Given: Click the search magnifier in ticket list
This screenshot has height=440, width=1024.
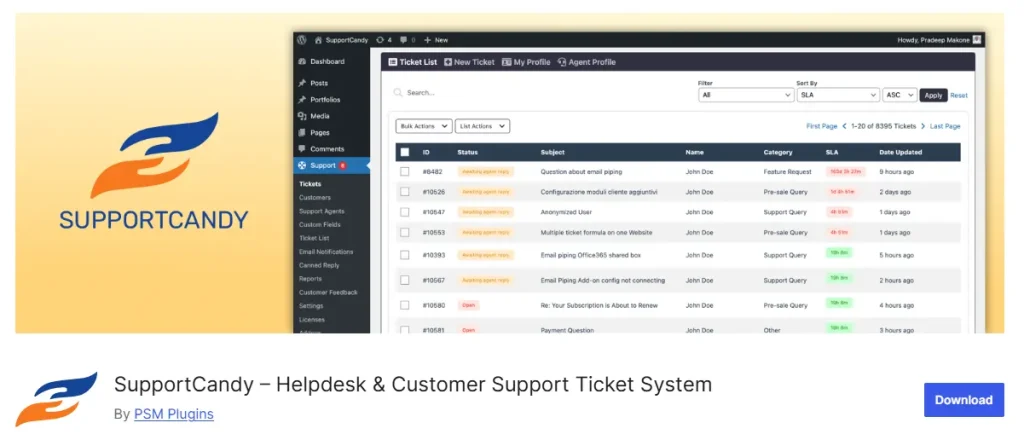Looking at the screenshot, I should (398, 93).
